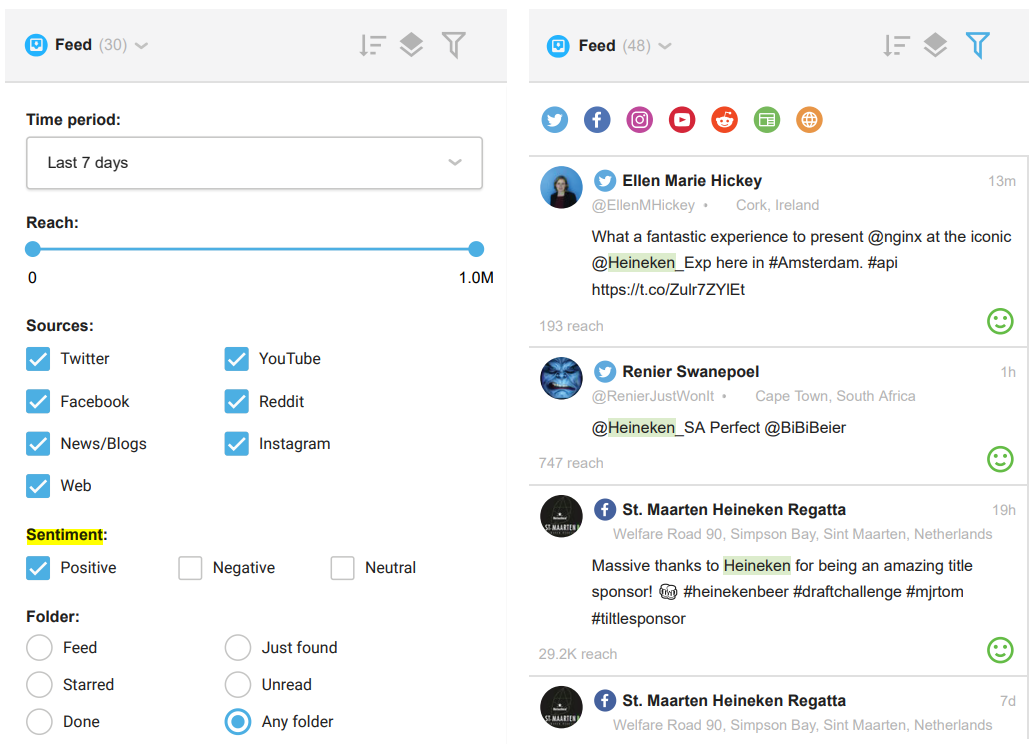Open the sort options icon in the left Feed panel
Viewport: 1035px width, 744px height.
tap(372, 45)
